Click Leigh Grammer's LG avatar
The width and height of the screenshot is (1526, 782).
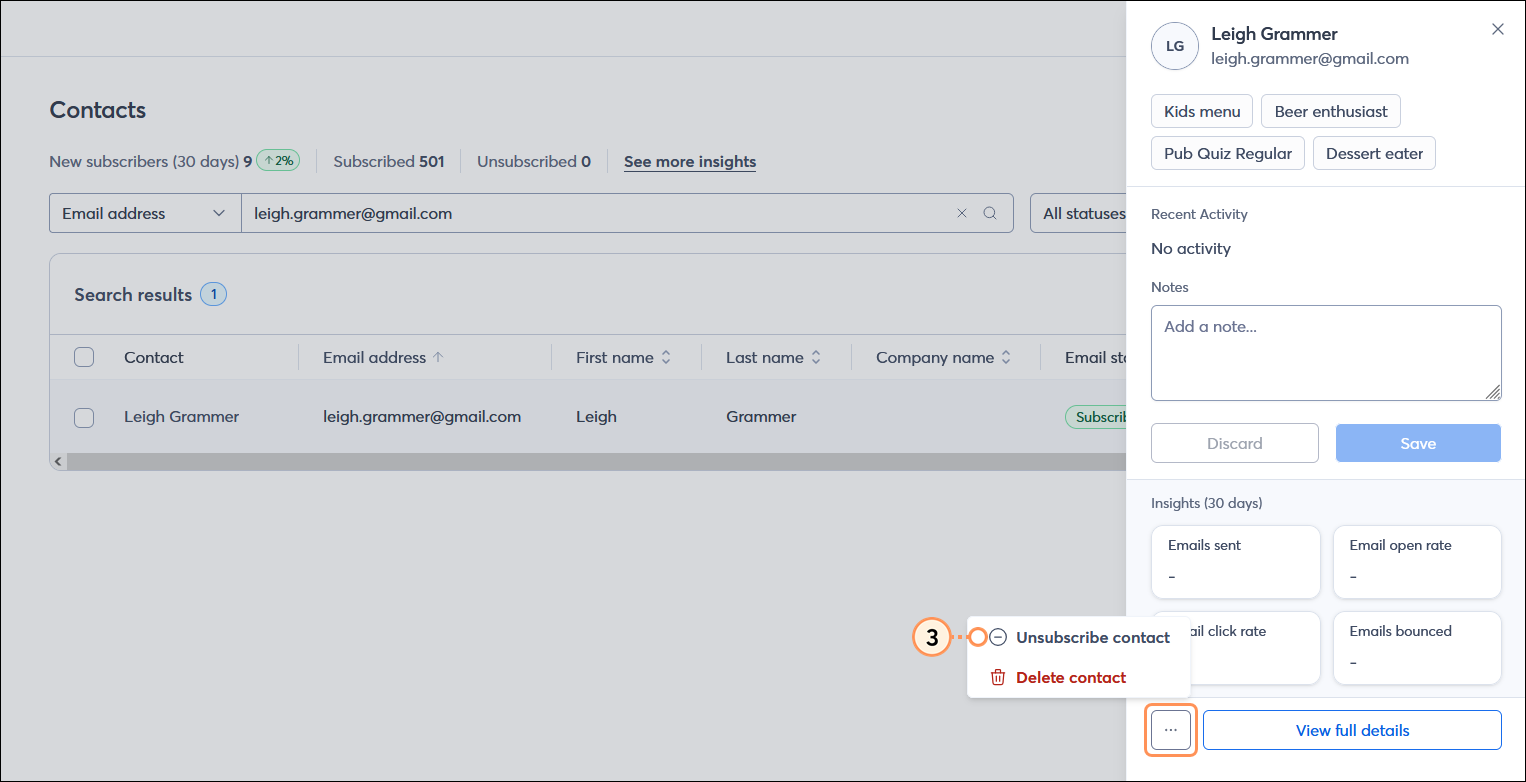click(x=1174, y=46)
